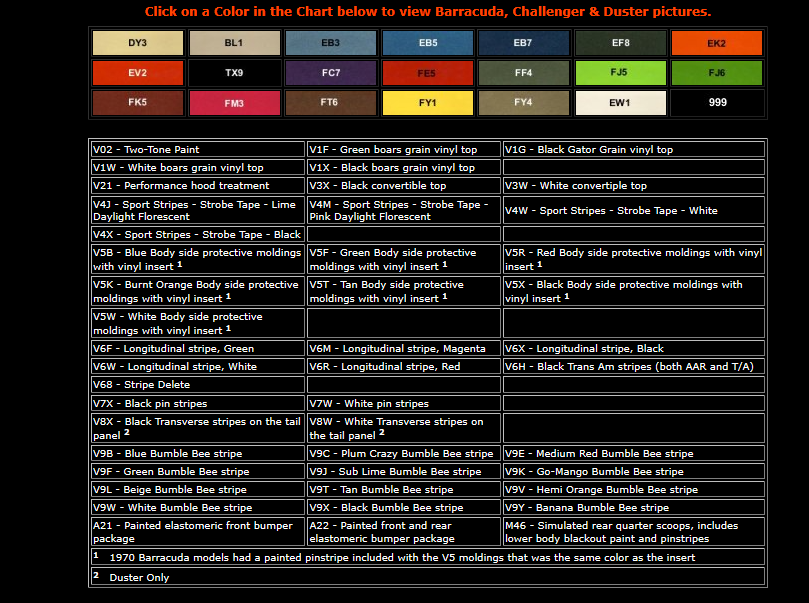Select the TX9 black color swatch
Screen dimensions: 809x603
pyautogui.click(x=234, y=73)
